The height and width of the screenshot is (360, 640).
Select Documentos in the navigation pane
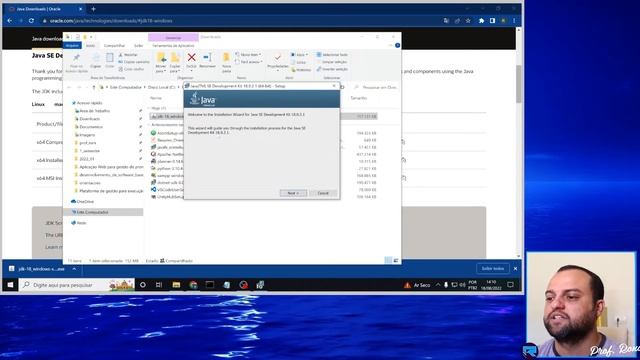click(89, 127)
